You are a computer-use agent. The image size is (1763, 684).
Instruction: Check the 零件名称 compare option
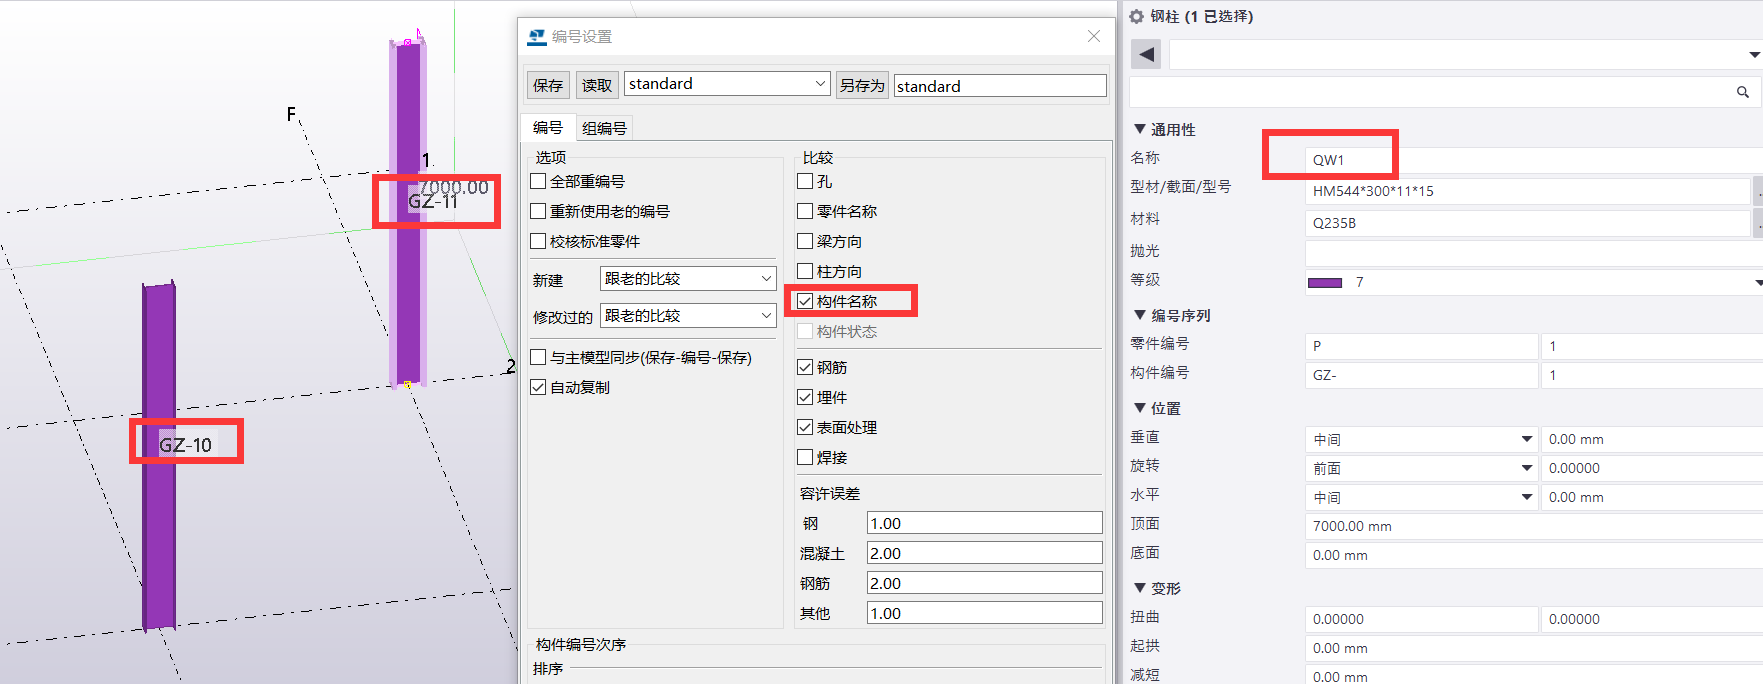805,211
